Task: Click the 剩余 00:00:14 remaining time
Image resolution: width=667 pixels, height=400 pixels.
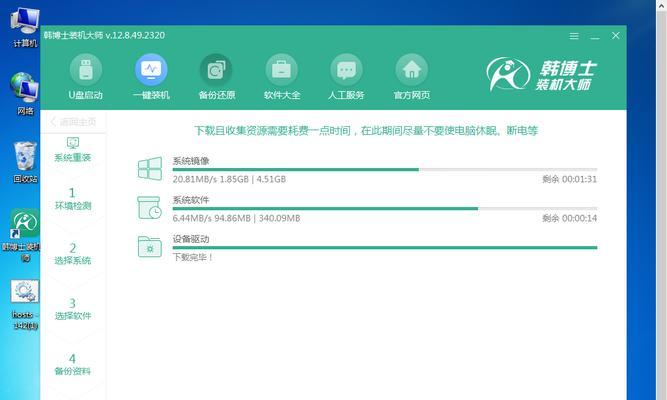Action: (570, 218)
